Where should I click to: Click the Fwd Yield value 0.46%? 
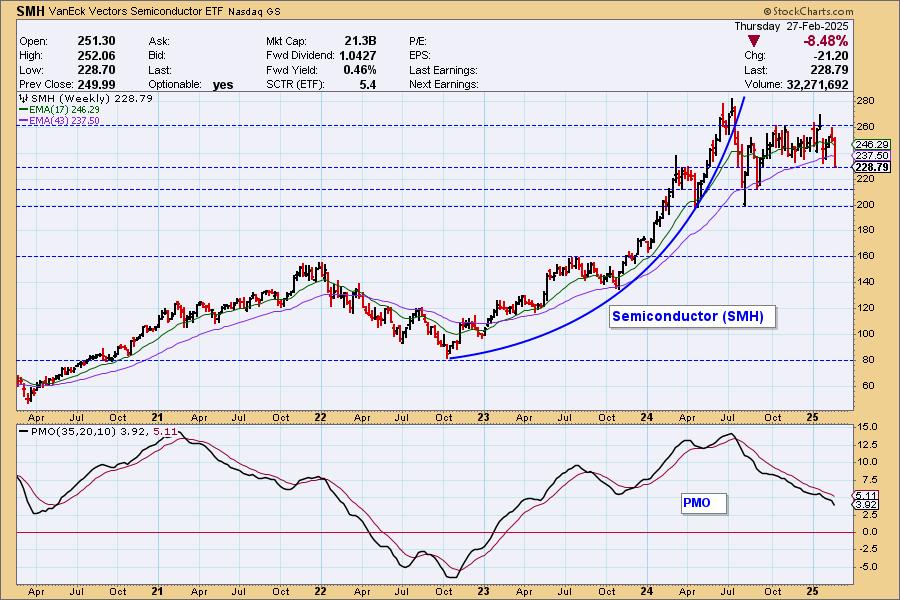360,70
